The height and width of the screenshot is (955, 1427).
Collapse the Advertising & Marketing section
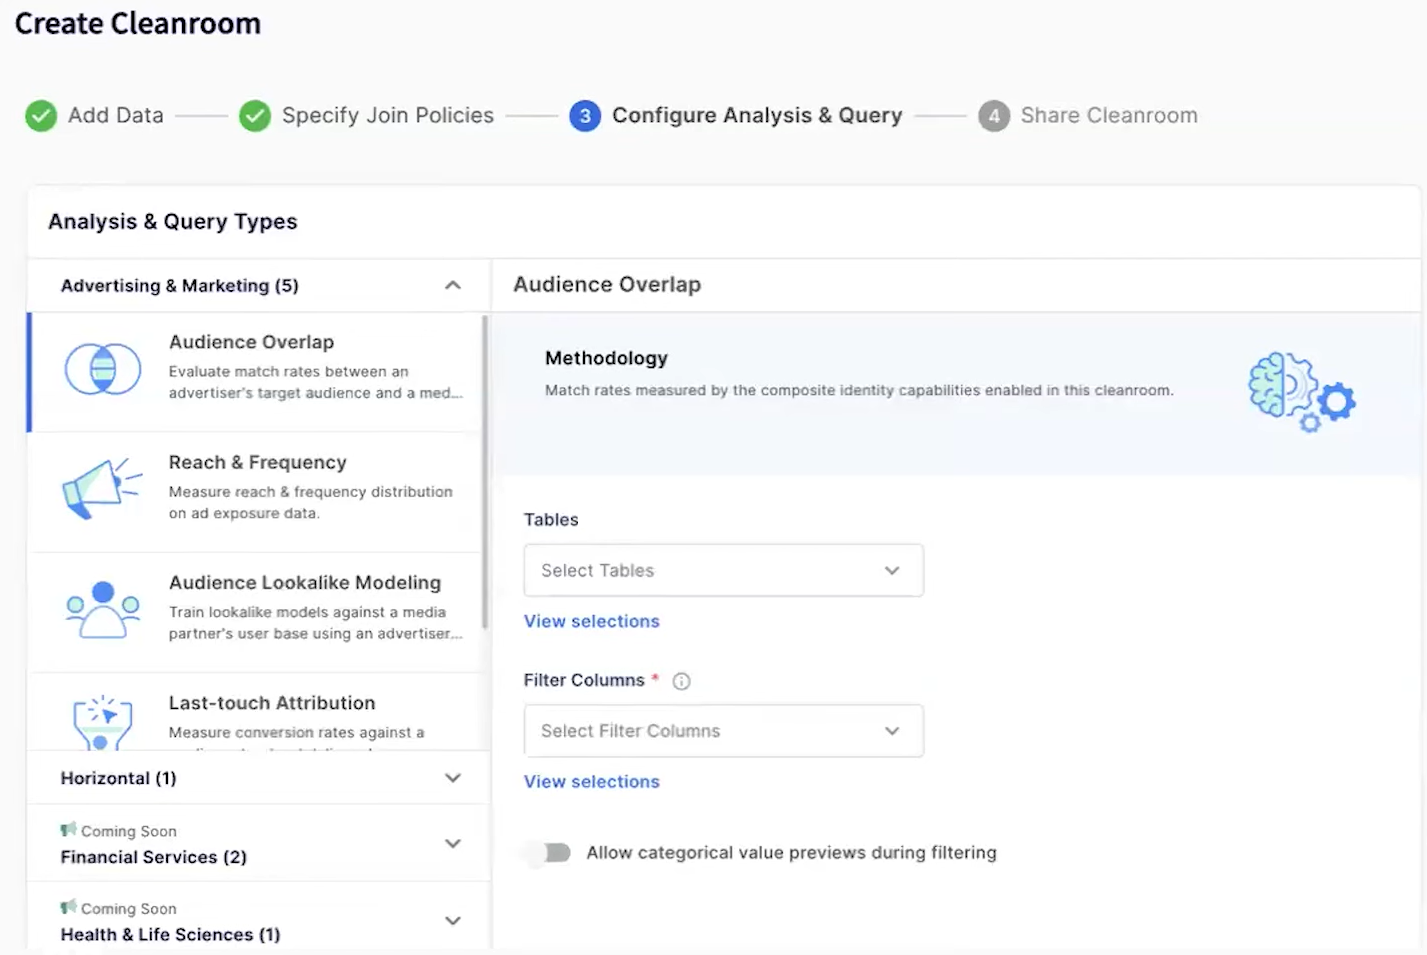(x=452, y=285)
